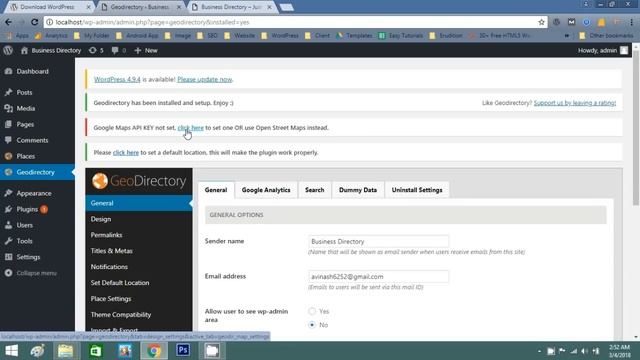Viewport: 640px width, 360px height.
Task: Open Place Settings in GeoDirectory menu
Action: (x=139, y=299)
